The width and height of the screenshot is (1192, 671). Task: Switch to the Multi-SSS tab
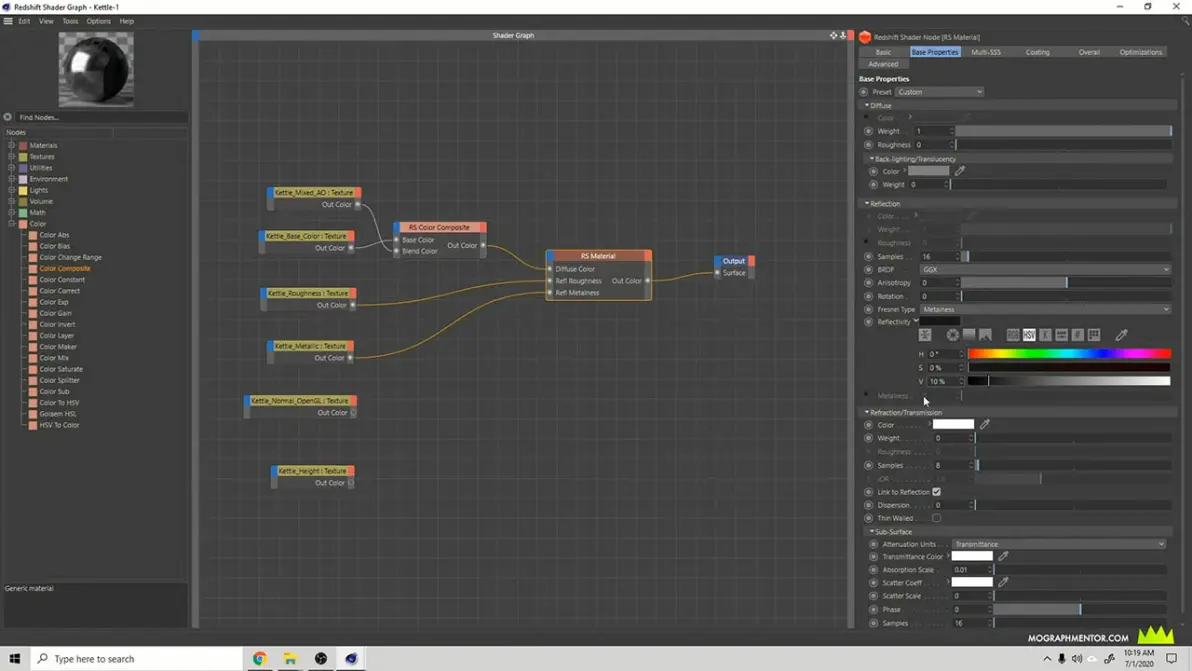[x=986, y=52]
